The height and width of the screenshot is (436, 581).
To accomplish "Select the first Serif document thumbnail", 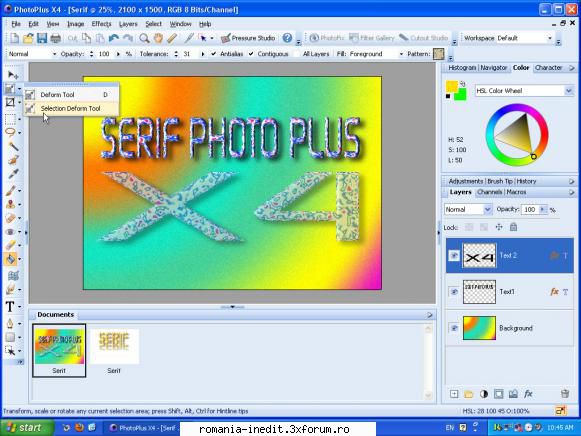I will pyautogui.click(x=59, y=350).
